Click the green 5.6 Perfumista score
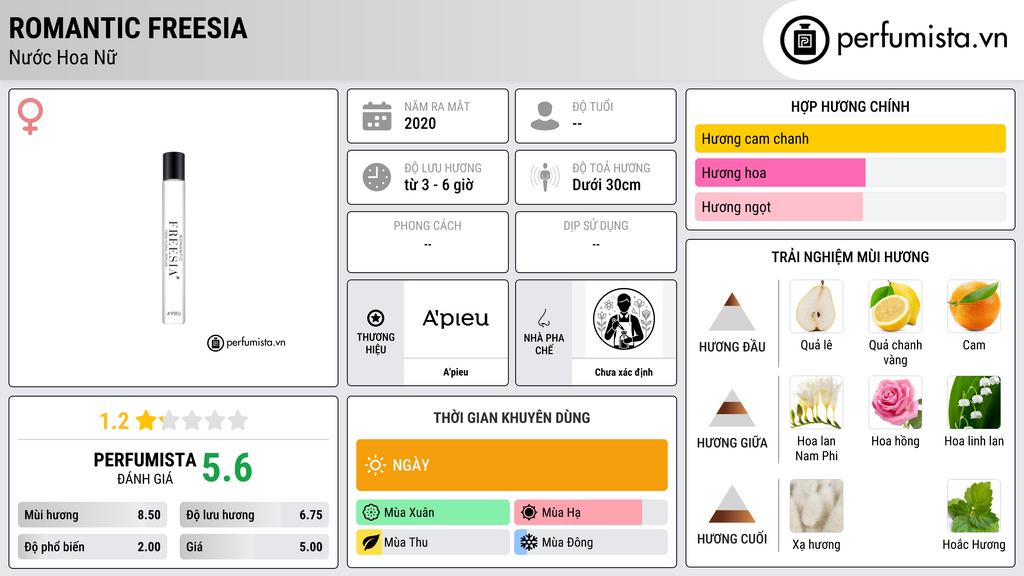1024x576 pixels. [x=227, y=468]
